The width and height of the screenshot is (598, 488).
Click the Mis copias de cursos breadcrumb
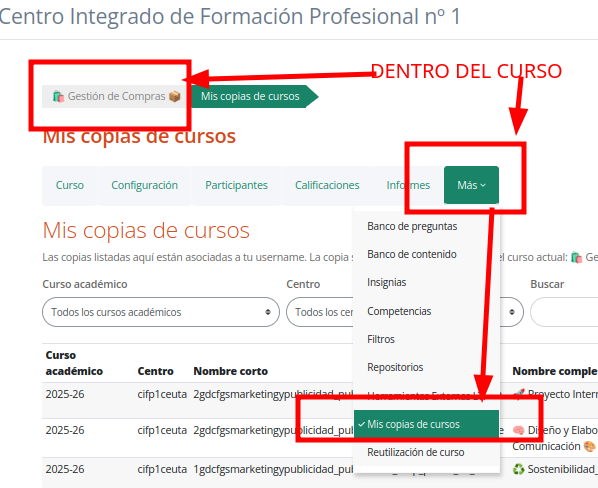coord(250,96)
